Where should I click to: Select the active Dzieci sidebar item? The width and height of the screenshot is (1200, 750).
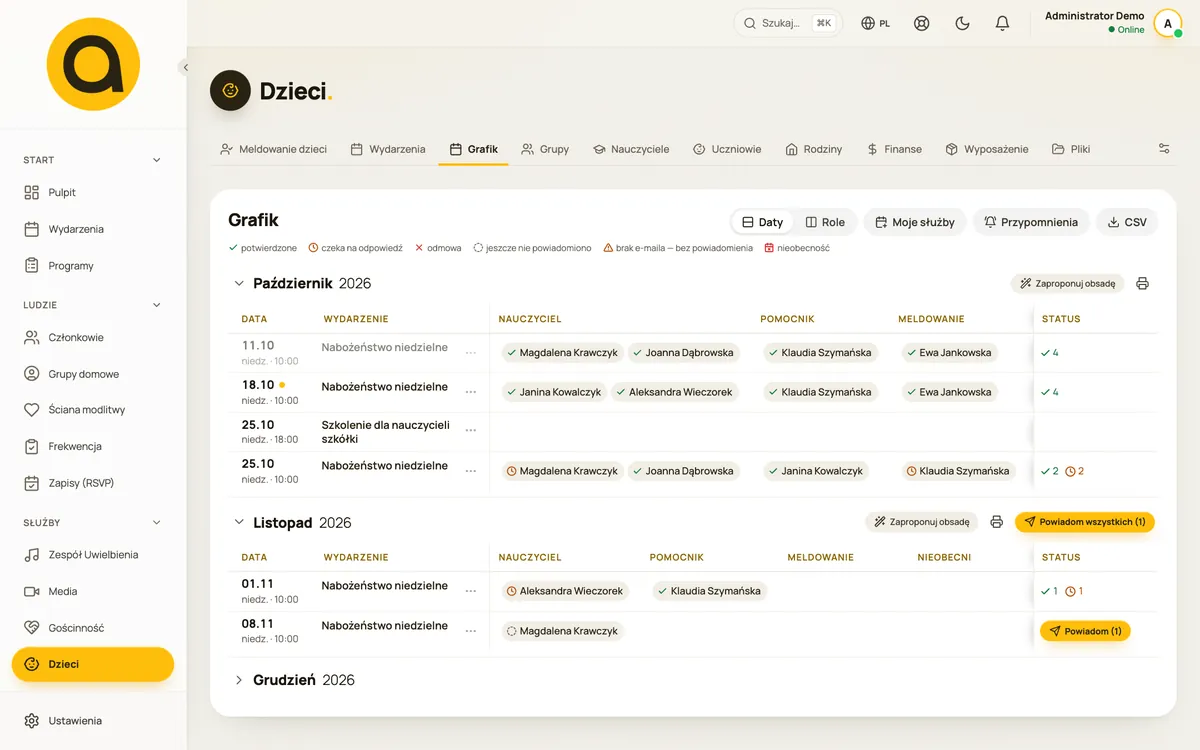click(x=93, y=664)
